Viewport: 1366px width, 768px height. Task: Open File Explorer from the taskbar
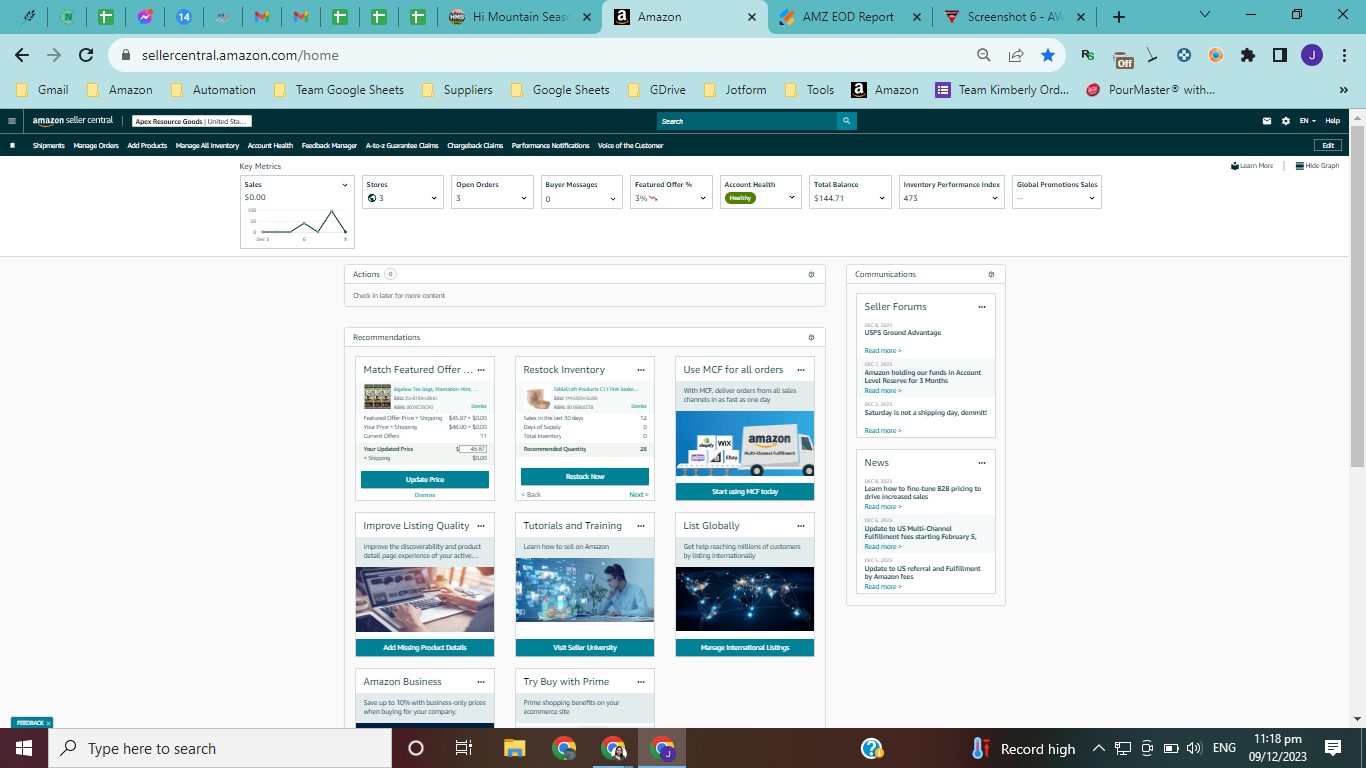pyautogui.click(x=514, y=748)
